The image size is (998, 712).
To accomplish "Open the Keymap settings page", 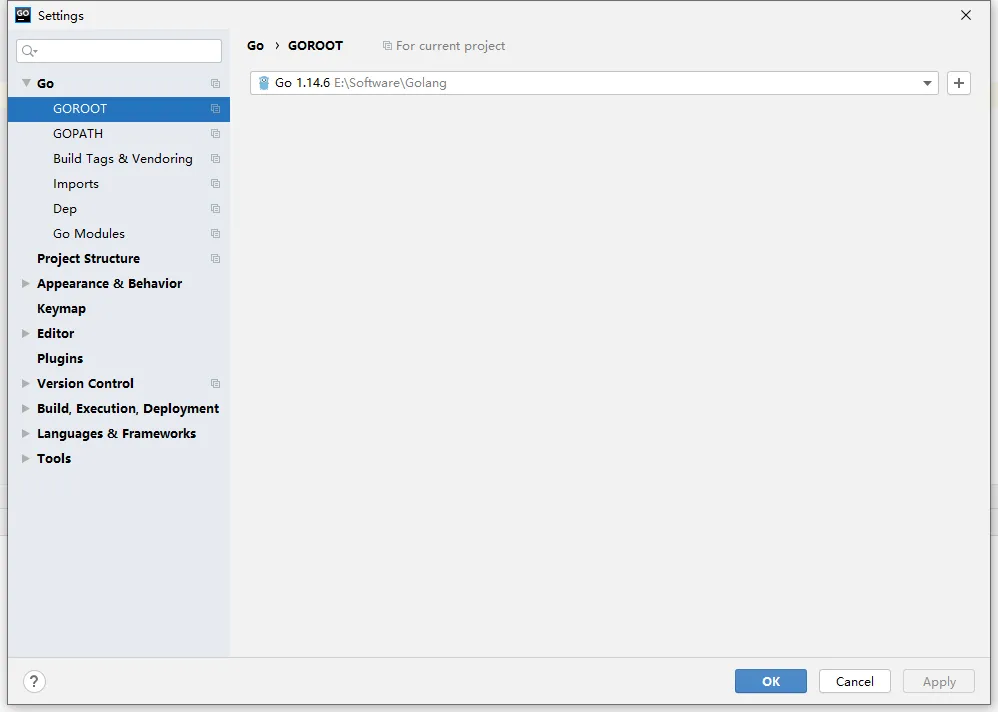I will (61, 309).
